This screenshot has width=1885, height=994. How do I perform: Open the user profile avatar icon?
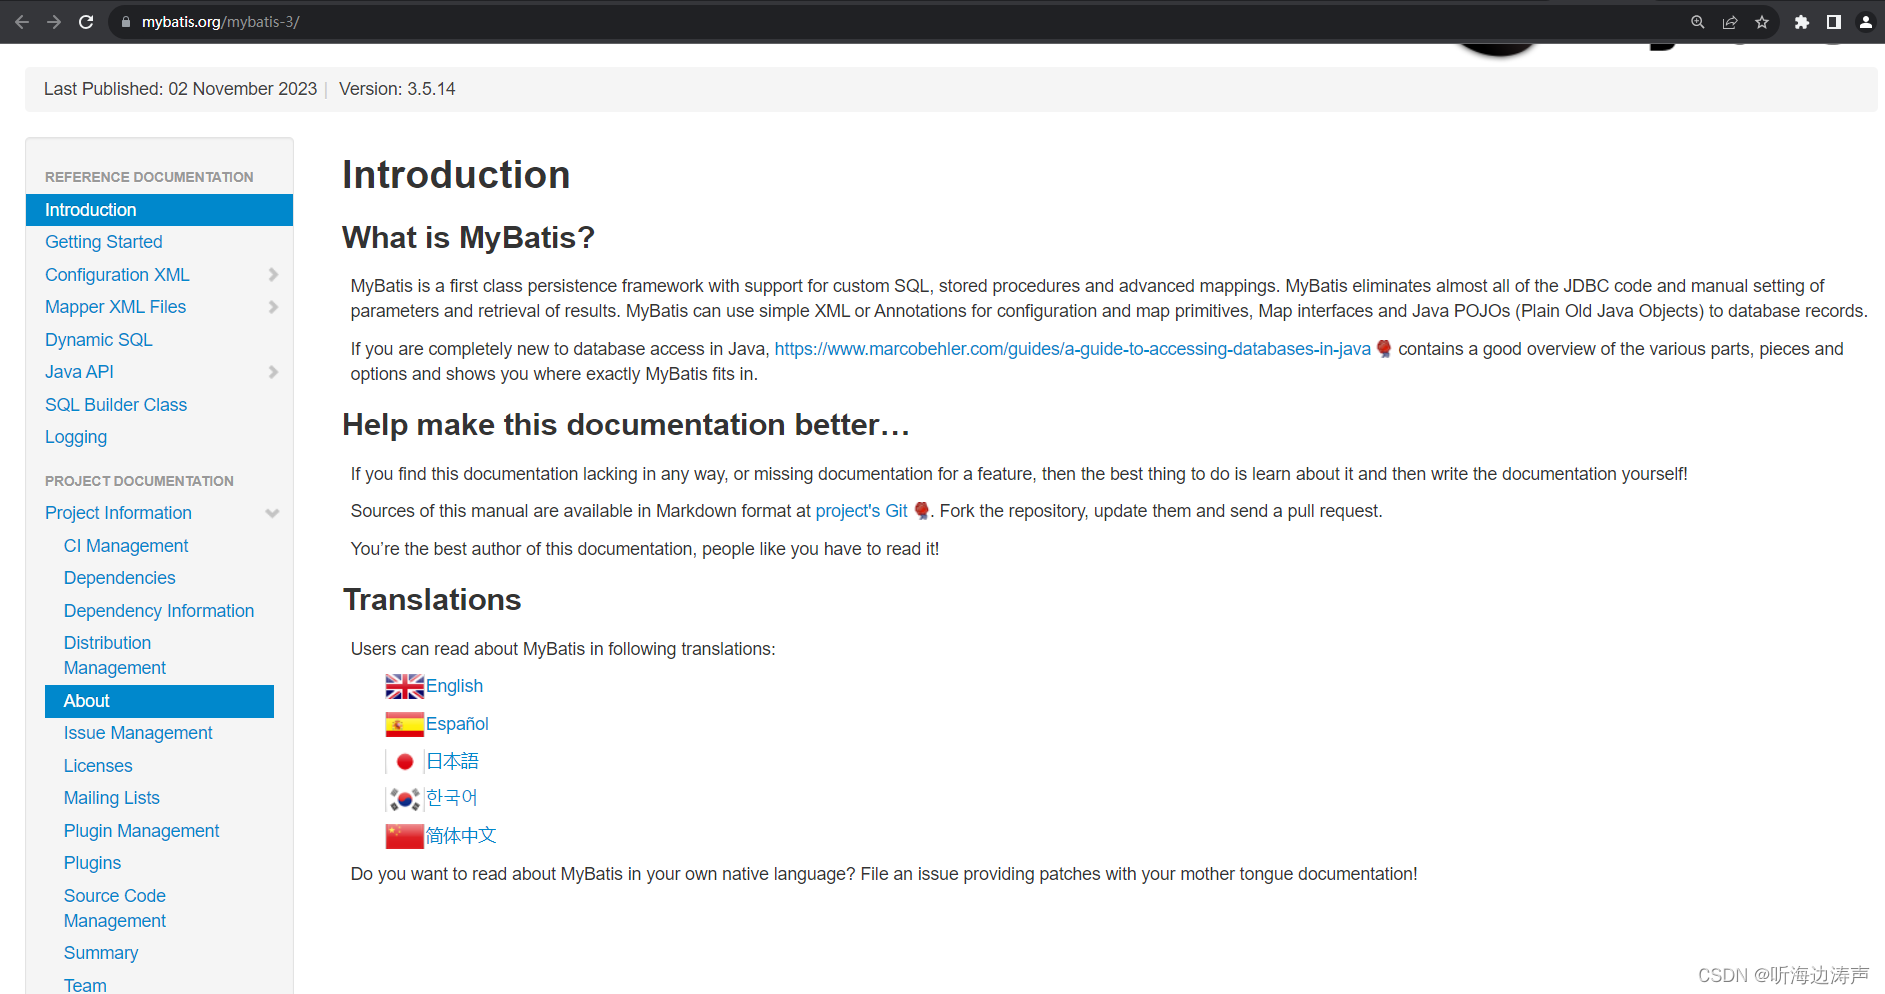click(1866, 22)
